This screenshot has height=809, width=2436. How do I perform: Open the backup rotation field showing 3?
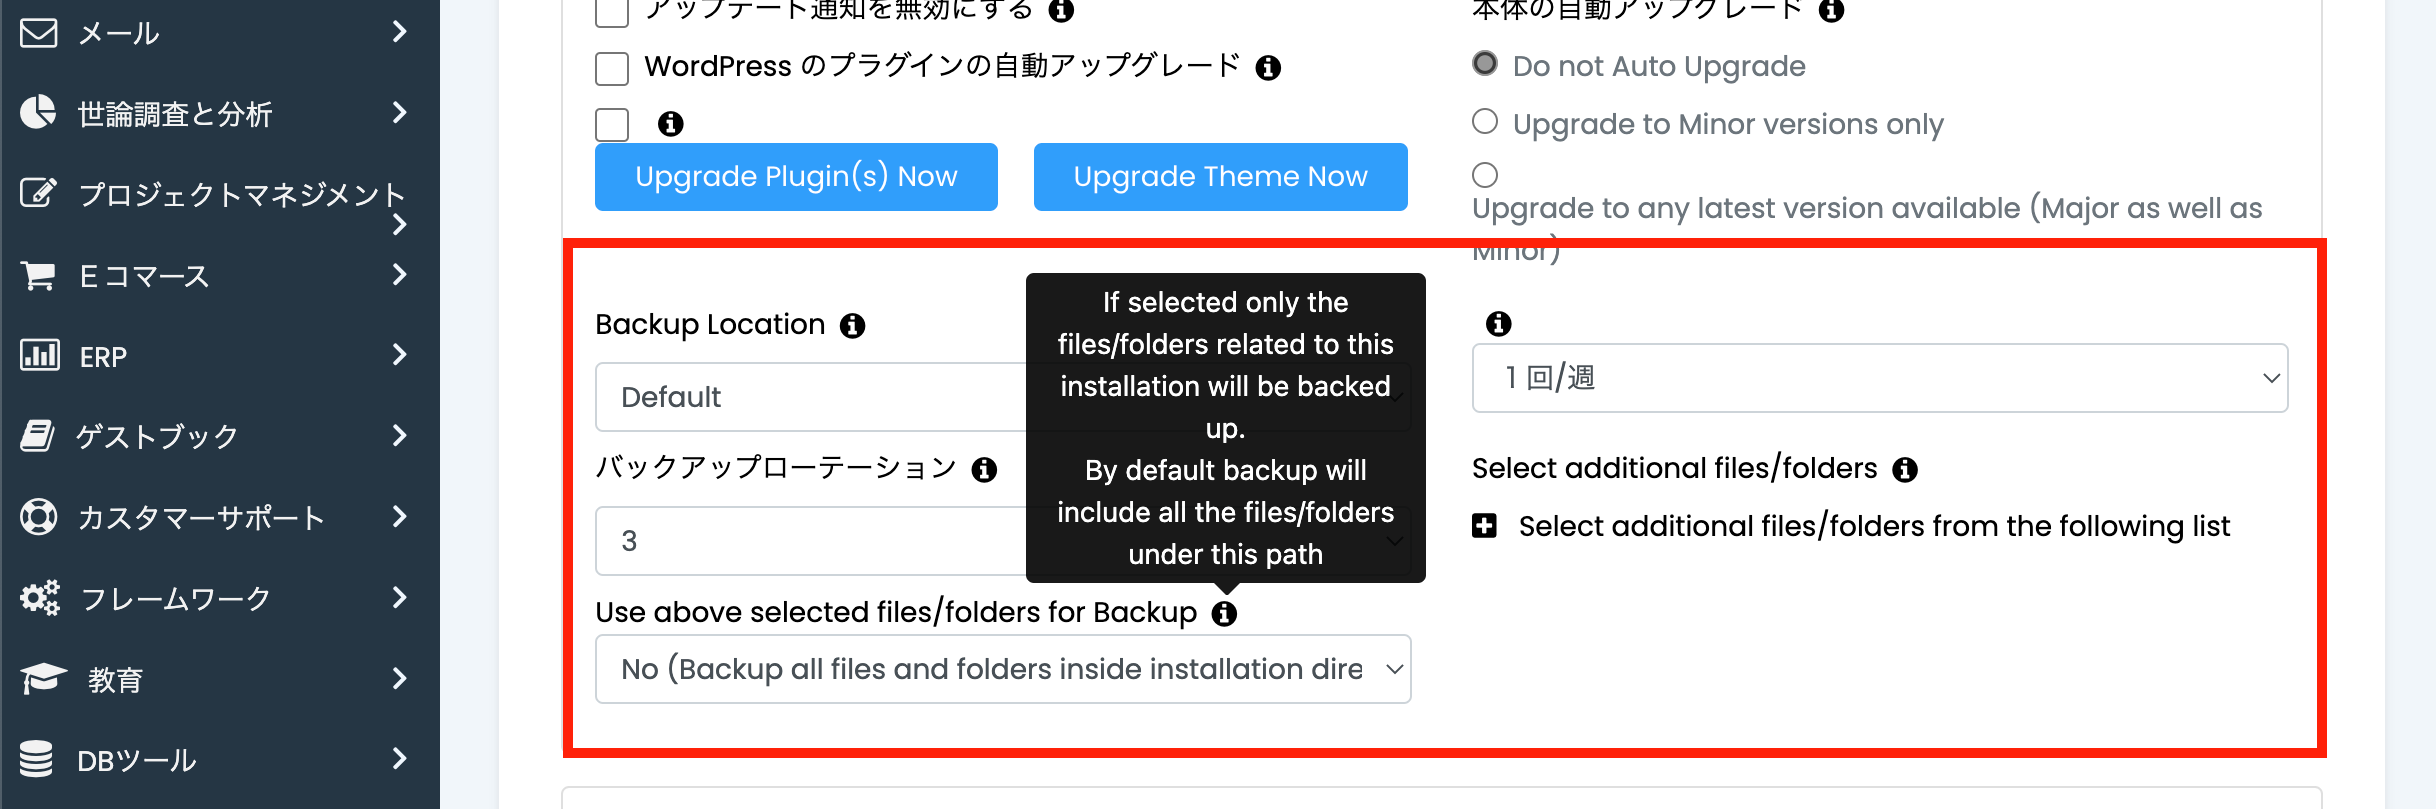(811, 541)
